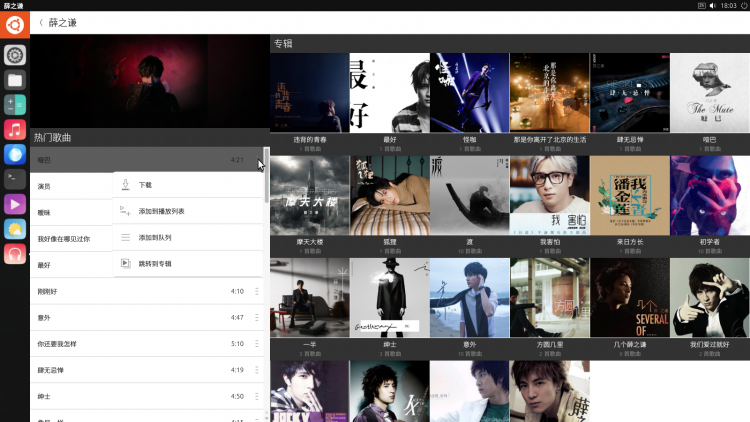Open the album cover 怪咖
Screen dimensions: 750x422
coord(470,93)
